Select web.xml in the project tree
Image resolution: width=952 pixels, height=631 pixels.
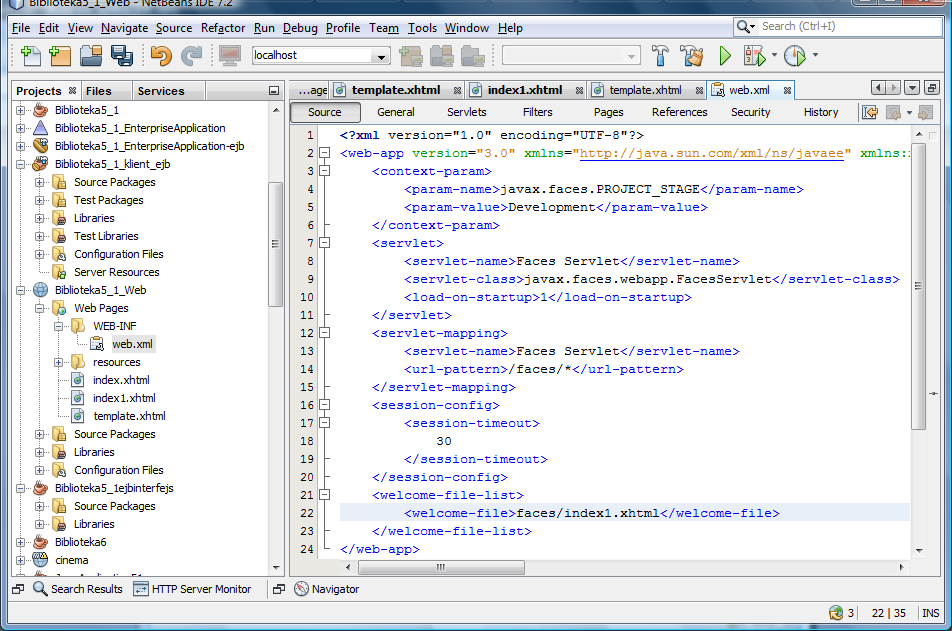(x=132, y=344)
